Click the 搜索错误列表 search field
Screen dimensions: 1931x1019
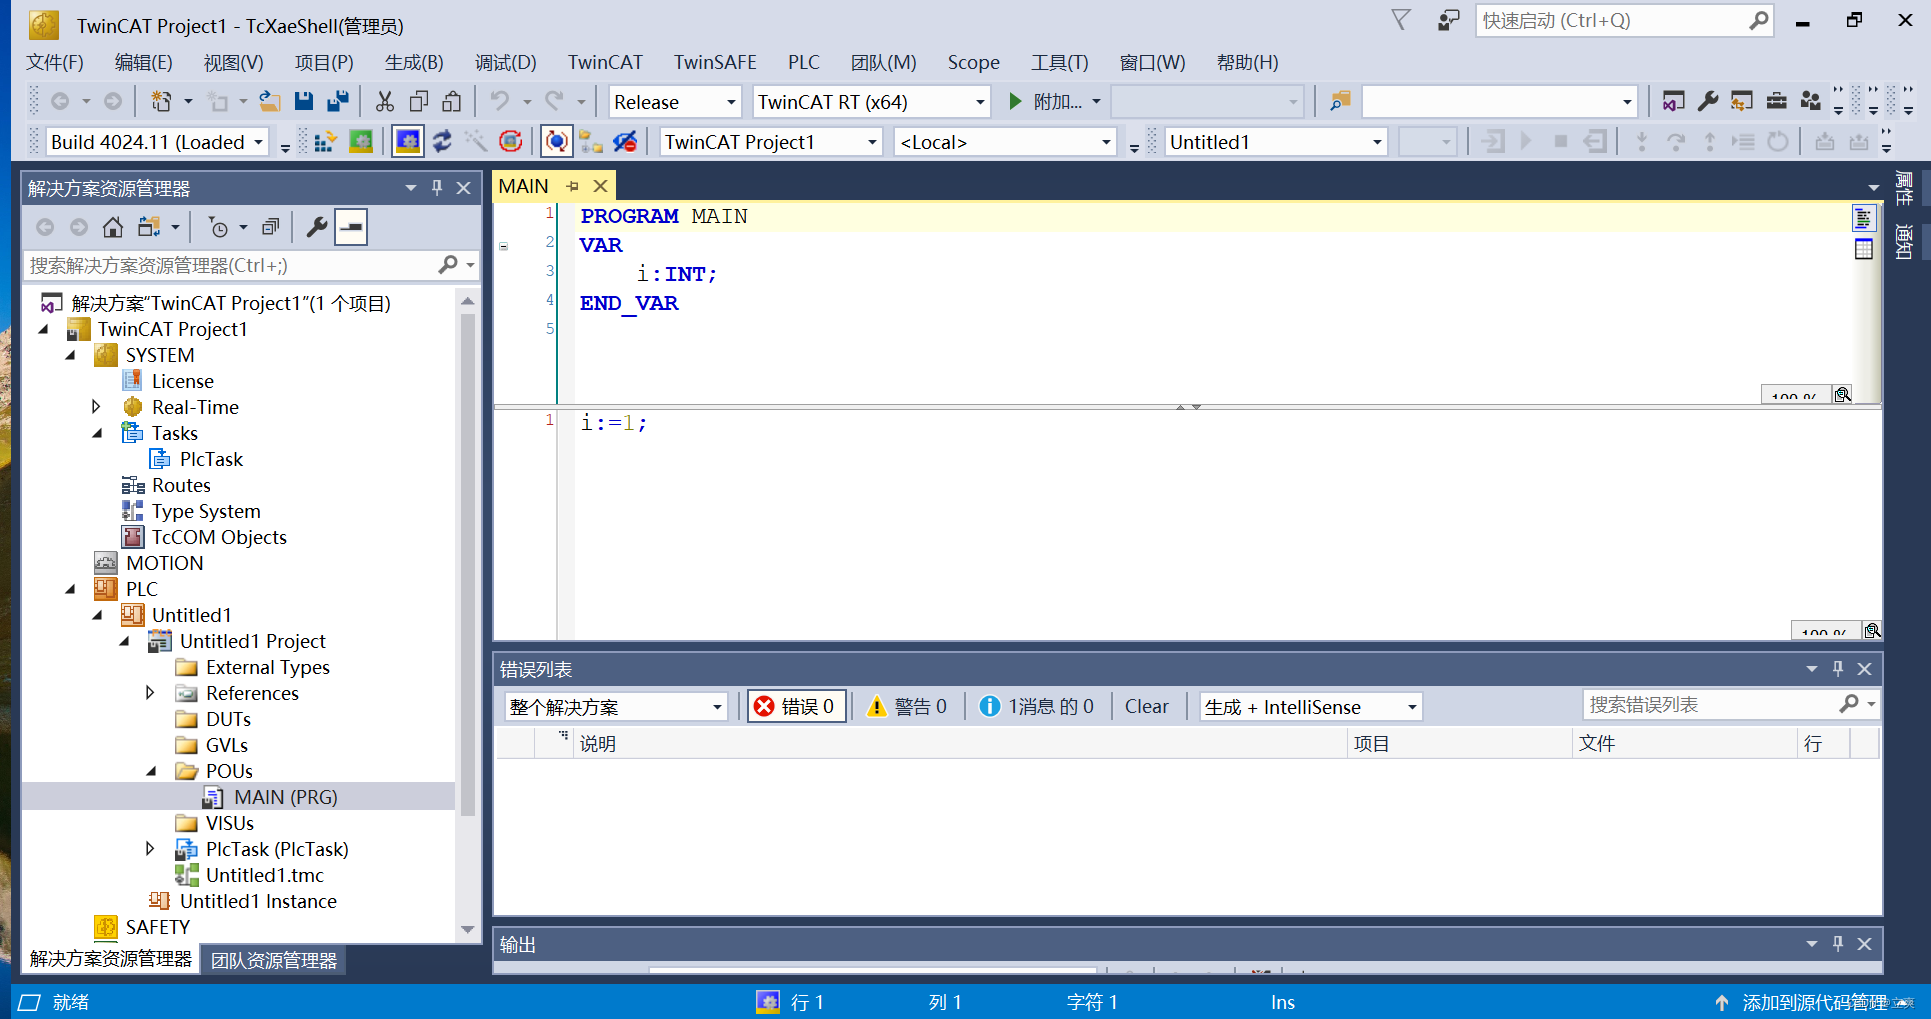coord(1730,704)
